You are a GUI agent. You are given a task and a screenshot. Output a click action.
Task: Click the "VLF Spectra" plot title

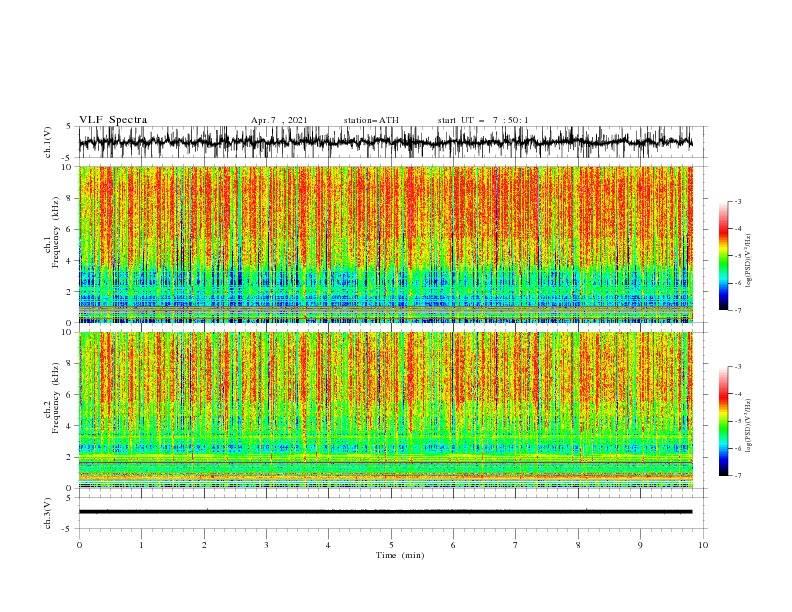(x=113, y=120)
